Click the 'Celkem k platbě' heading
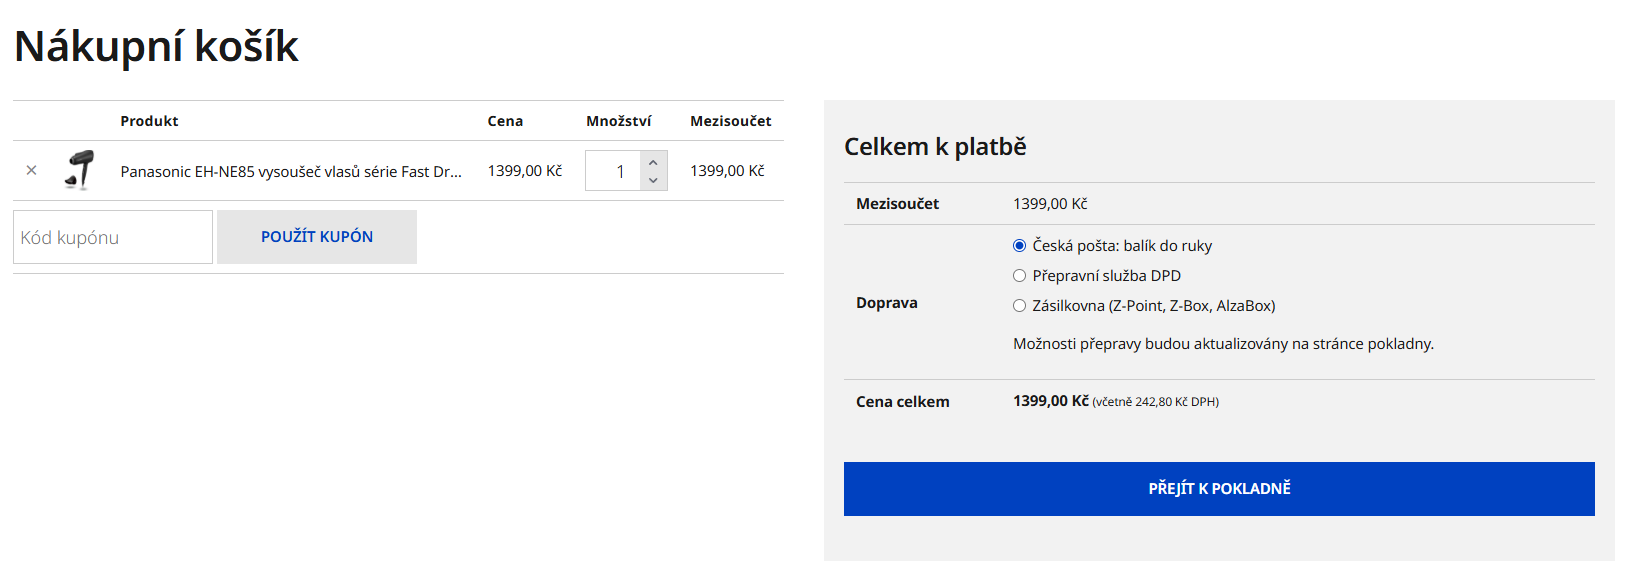Image resolution: width=1626 pixels, height=573 pixels. [935, 147]
